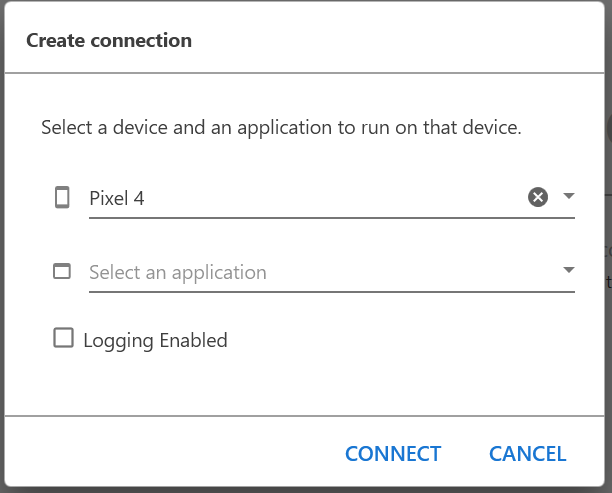The image size is (612, 493).
Task: Expand the device dropdown arrow
Action: 568,196
